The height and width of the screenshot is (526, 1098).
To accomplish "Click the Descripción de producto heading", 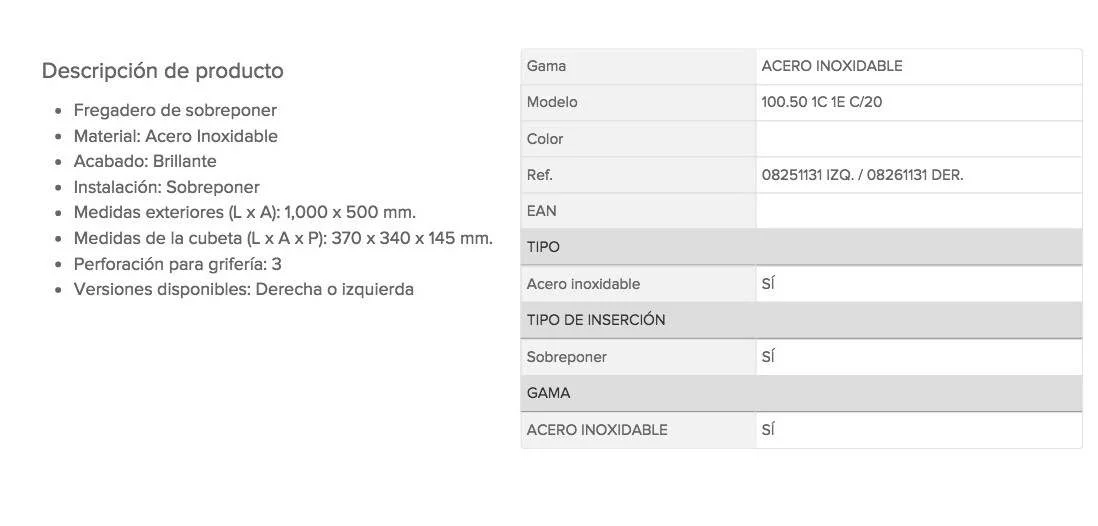I will coord(162,71).
